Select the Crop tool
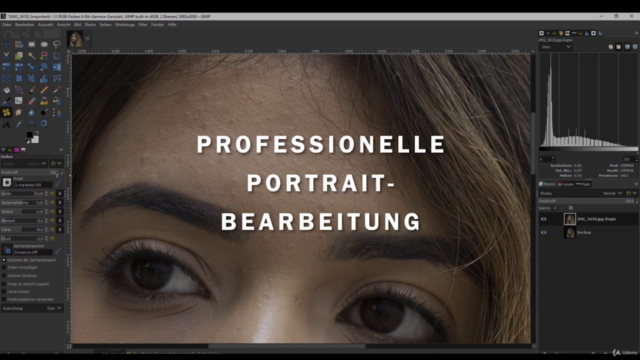 point(57,56)
